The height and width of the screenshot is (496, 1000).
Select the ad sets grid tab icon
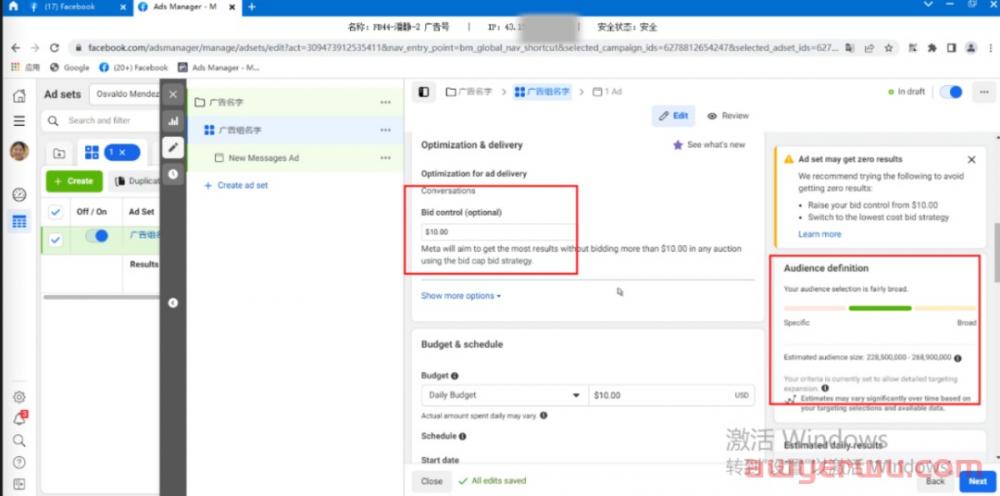(92, 152)
